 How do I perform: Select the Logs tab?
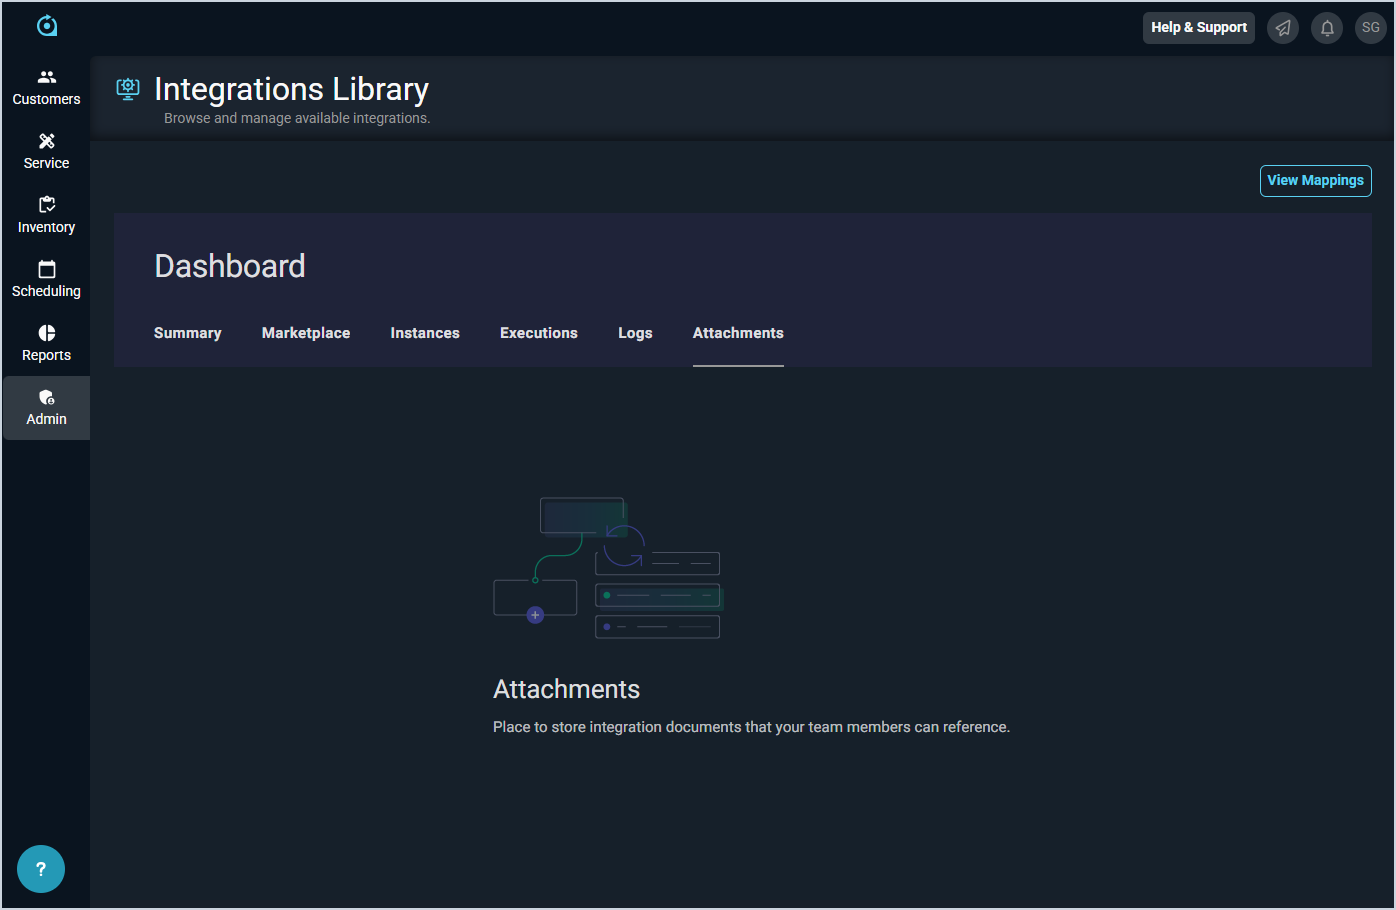(635, 333)
